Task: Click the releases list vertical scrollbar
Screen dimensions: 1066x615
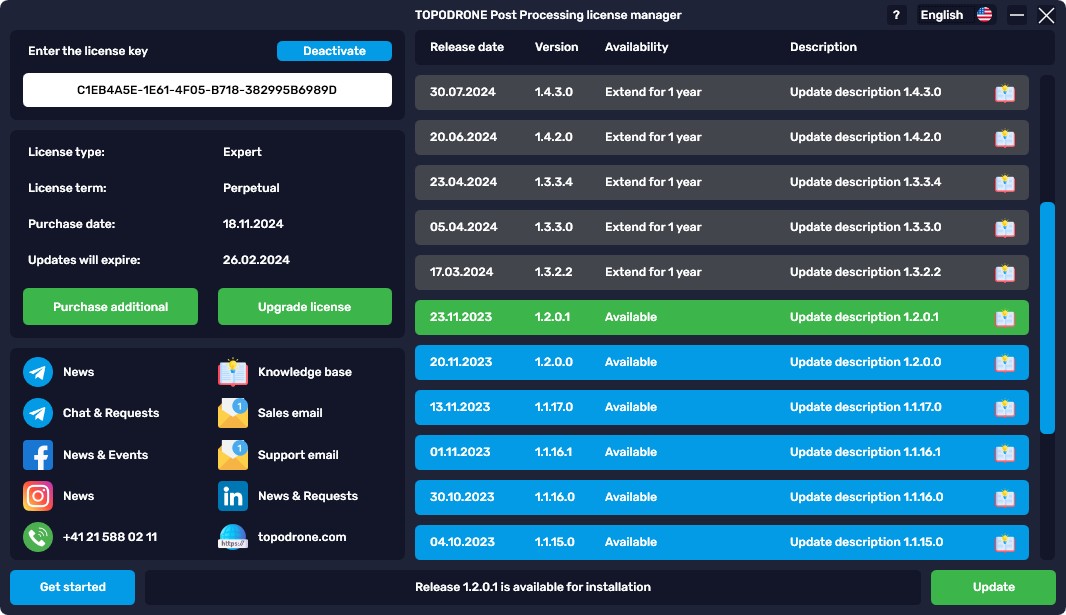Action: 1047,318
